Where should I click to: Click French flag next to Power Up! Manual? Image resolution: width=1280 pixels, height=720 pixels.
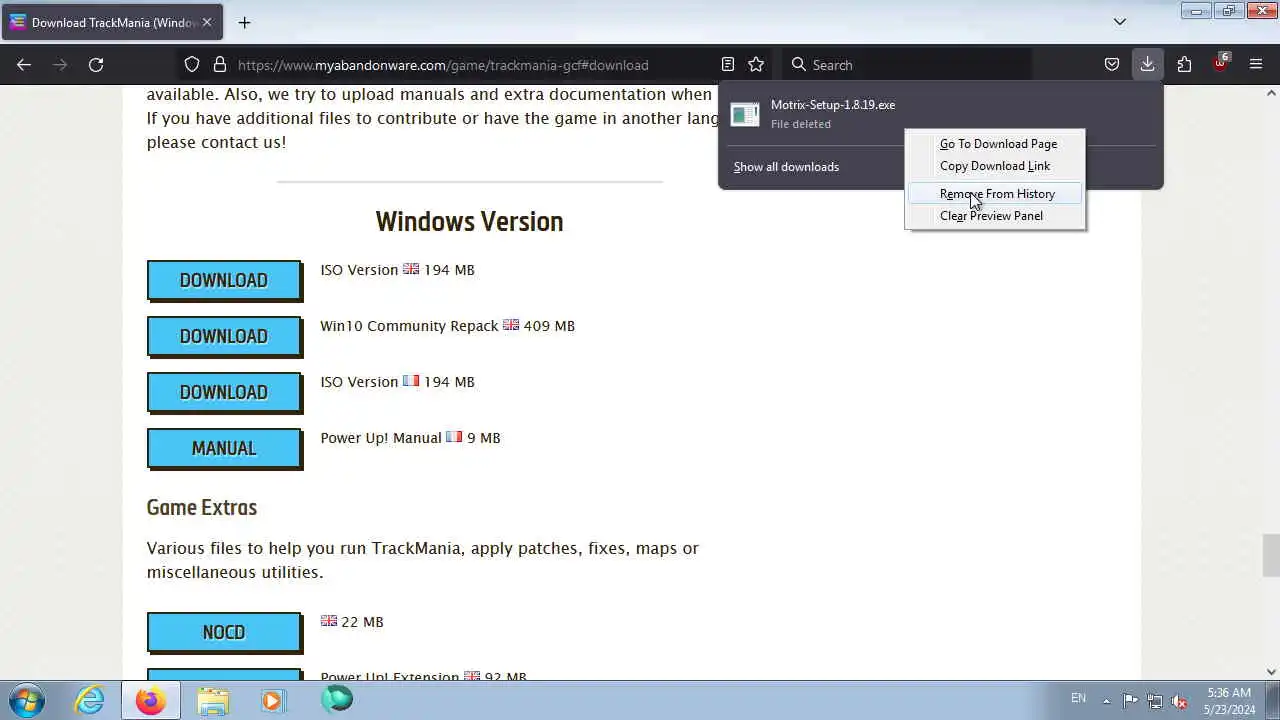point(454,437)
